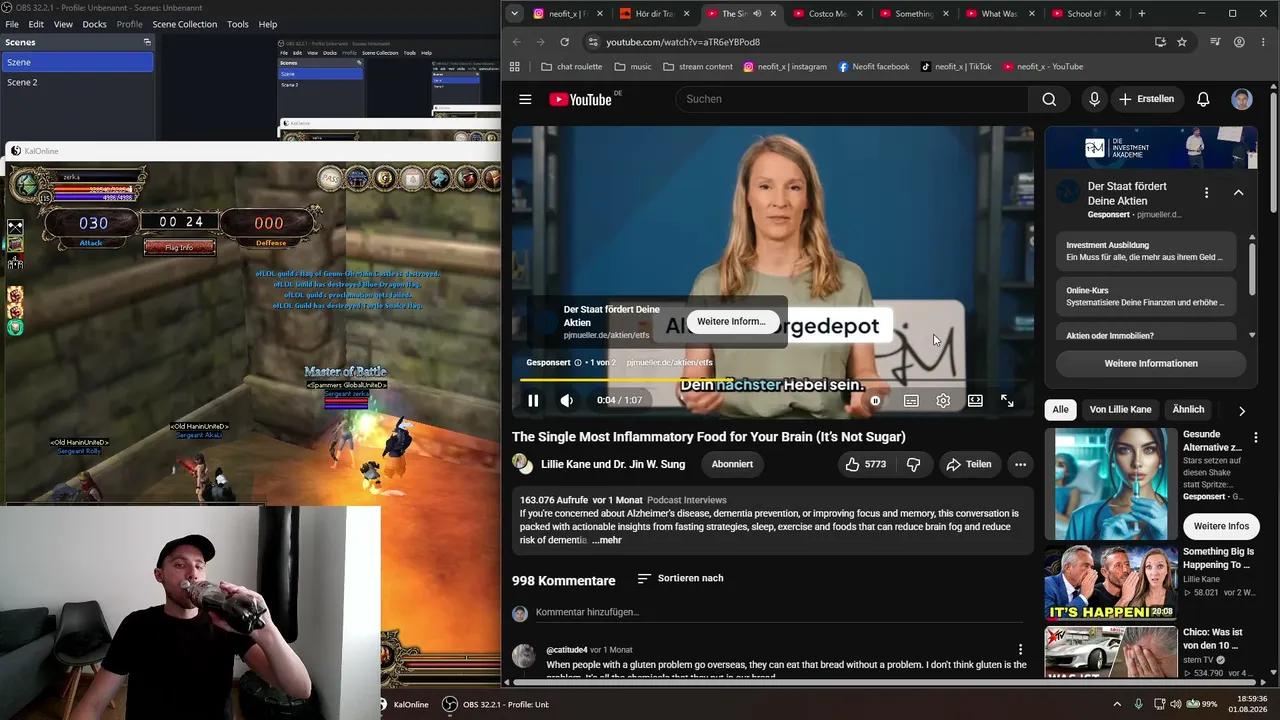The height and width of the screenshot is (720, 1280).
Task: Open the Neofit facebook bookmark
Action: tap(874, 67)
